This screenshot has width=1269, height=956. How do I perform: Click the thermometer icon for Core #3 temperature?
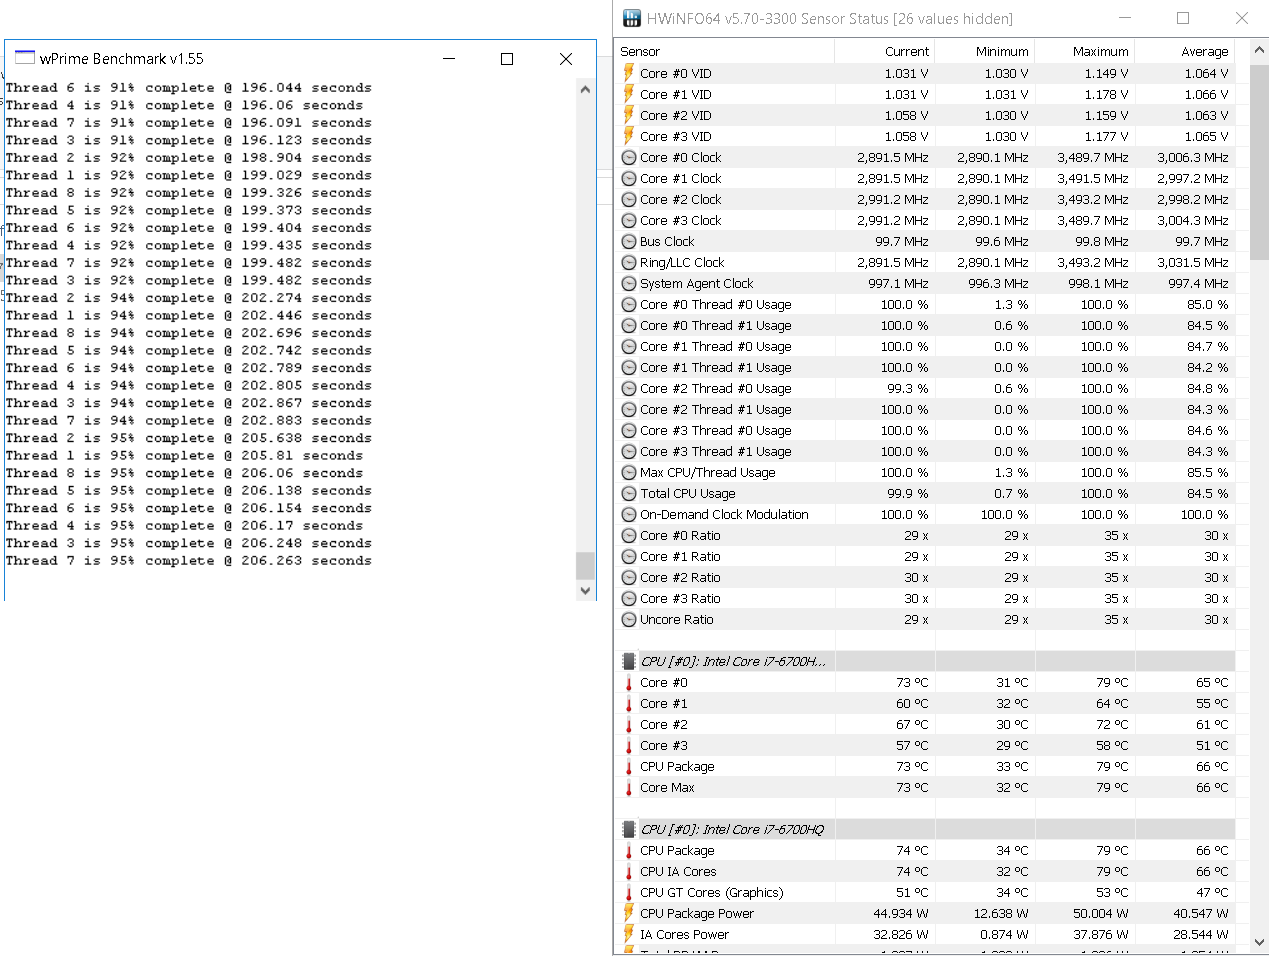coord(628,745)
